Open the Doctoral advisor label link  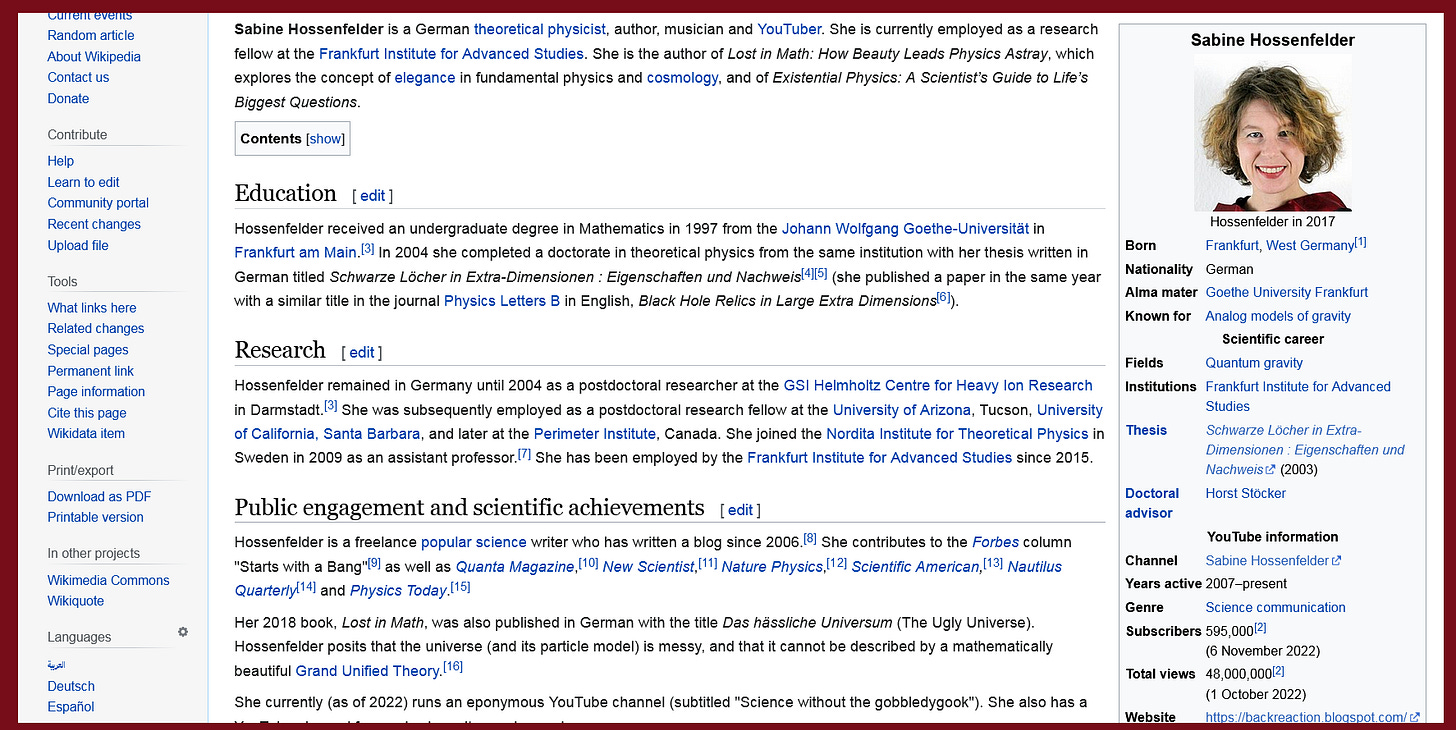pyautogui.click(x=1152, y=503)
